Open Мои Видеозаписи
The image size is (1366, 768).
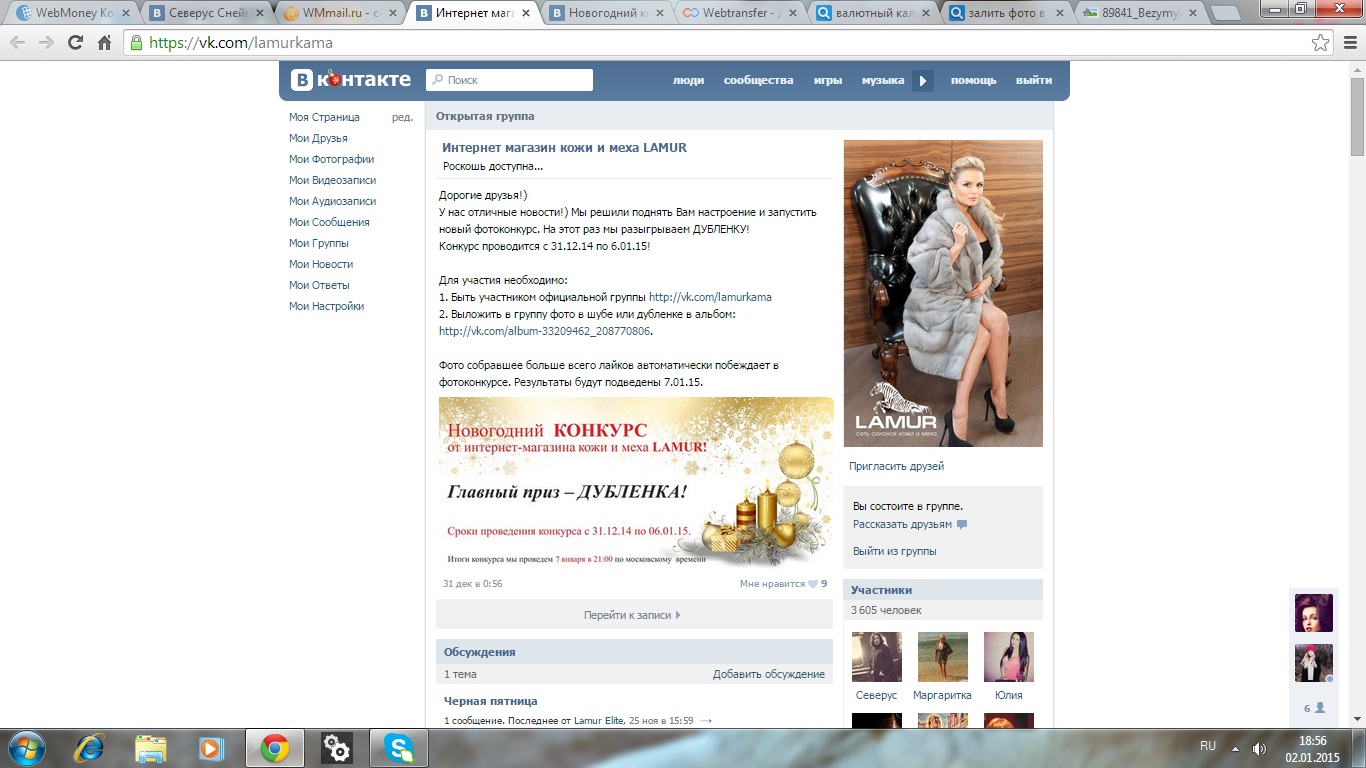[x=332, y=180]
